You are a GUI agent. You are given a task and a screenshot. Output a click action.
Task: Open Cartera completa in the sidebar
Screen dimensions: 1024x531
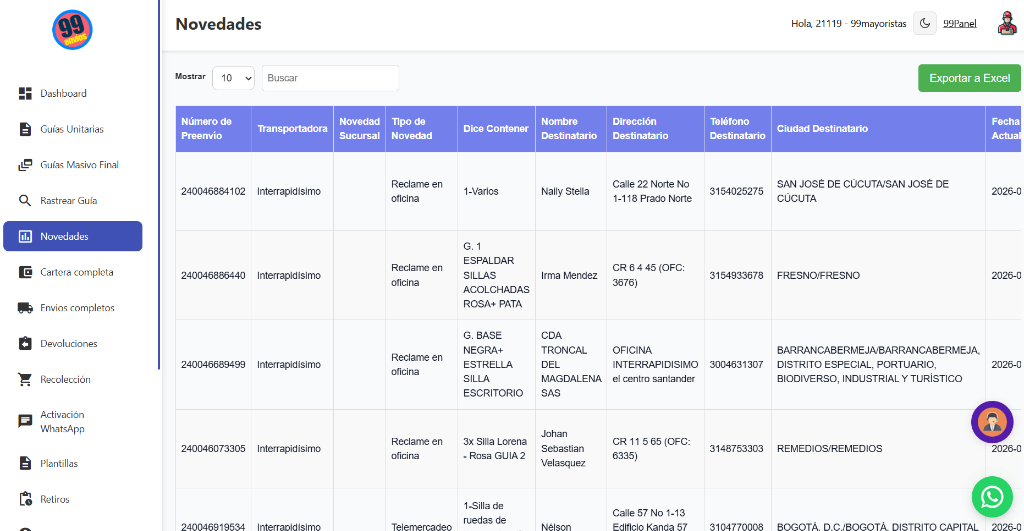point(76,272)
